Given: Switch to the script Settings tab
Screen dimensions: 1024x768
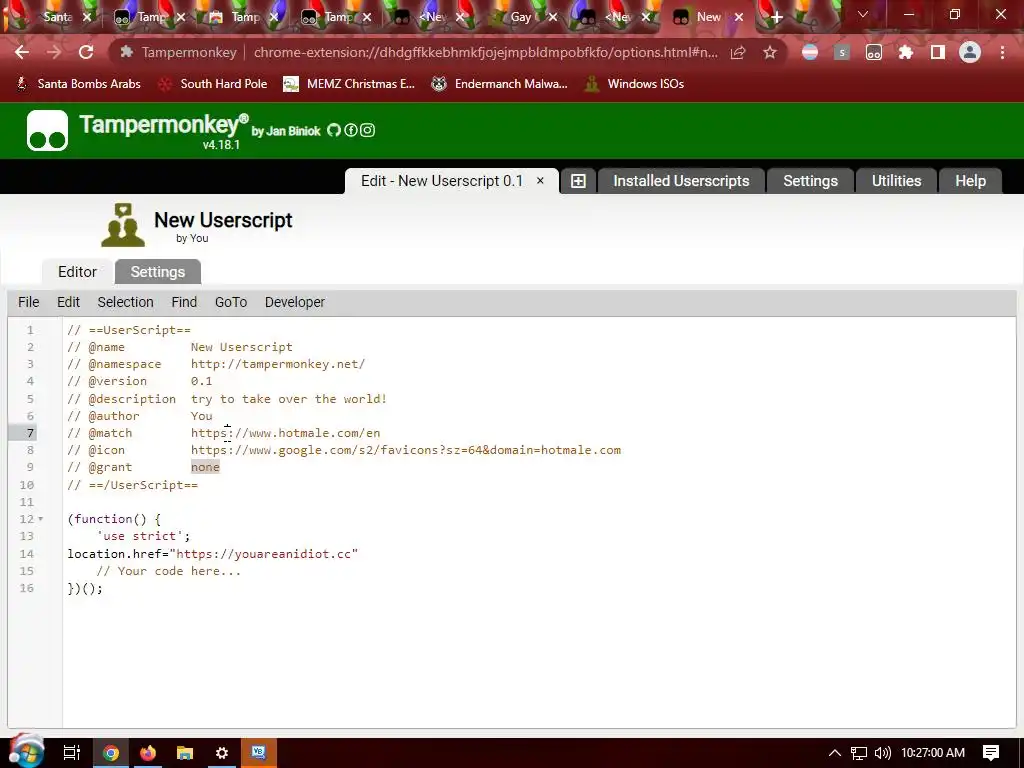Looking at the screenshot, I should pos(157,272).
